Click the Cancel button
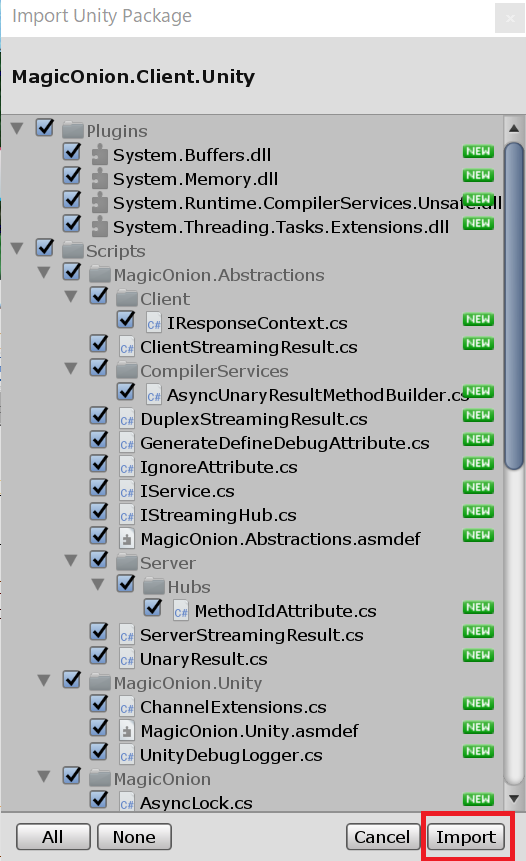This screenshot has width=526, height=861. (382, 837)
